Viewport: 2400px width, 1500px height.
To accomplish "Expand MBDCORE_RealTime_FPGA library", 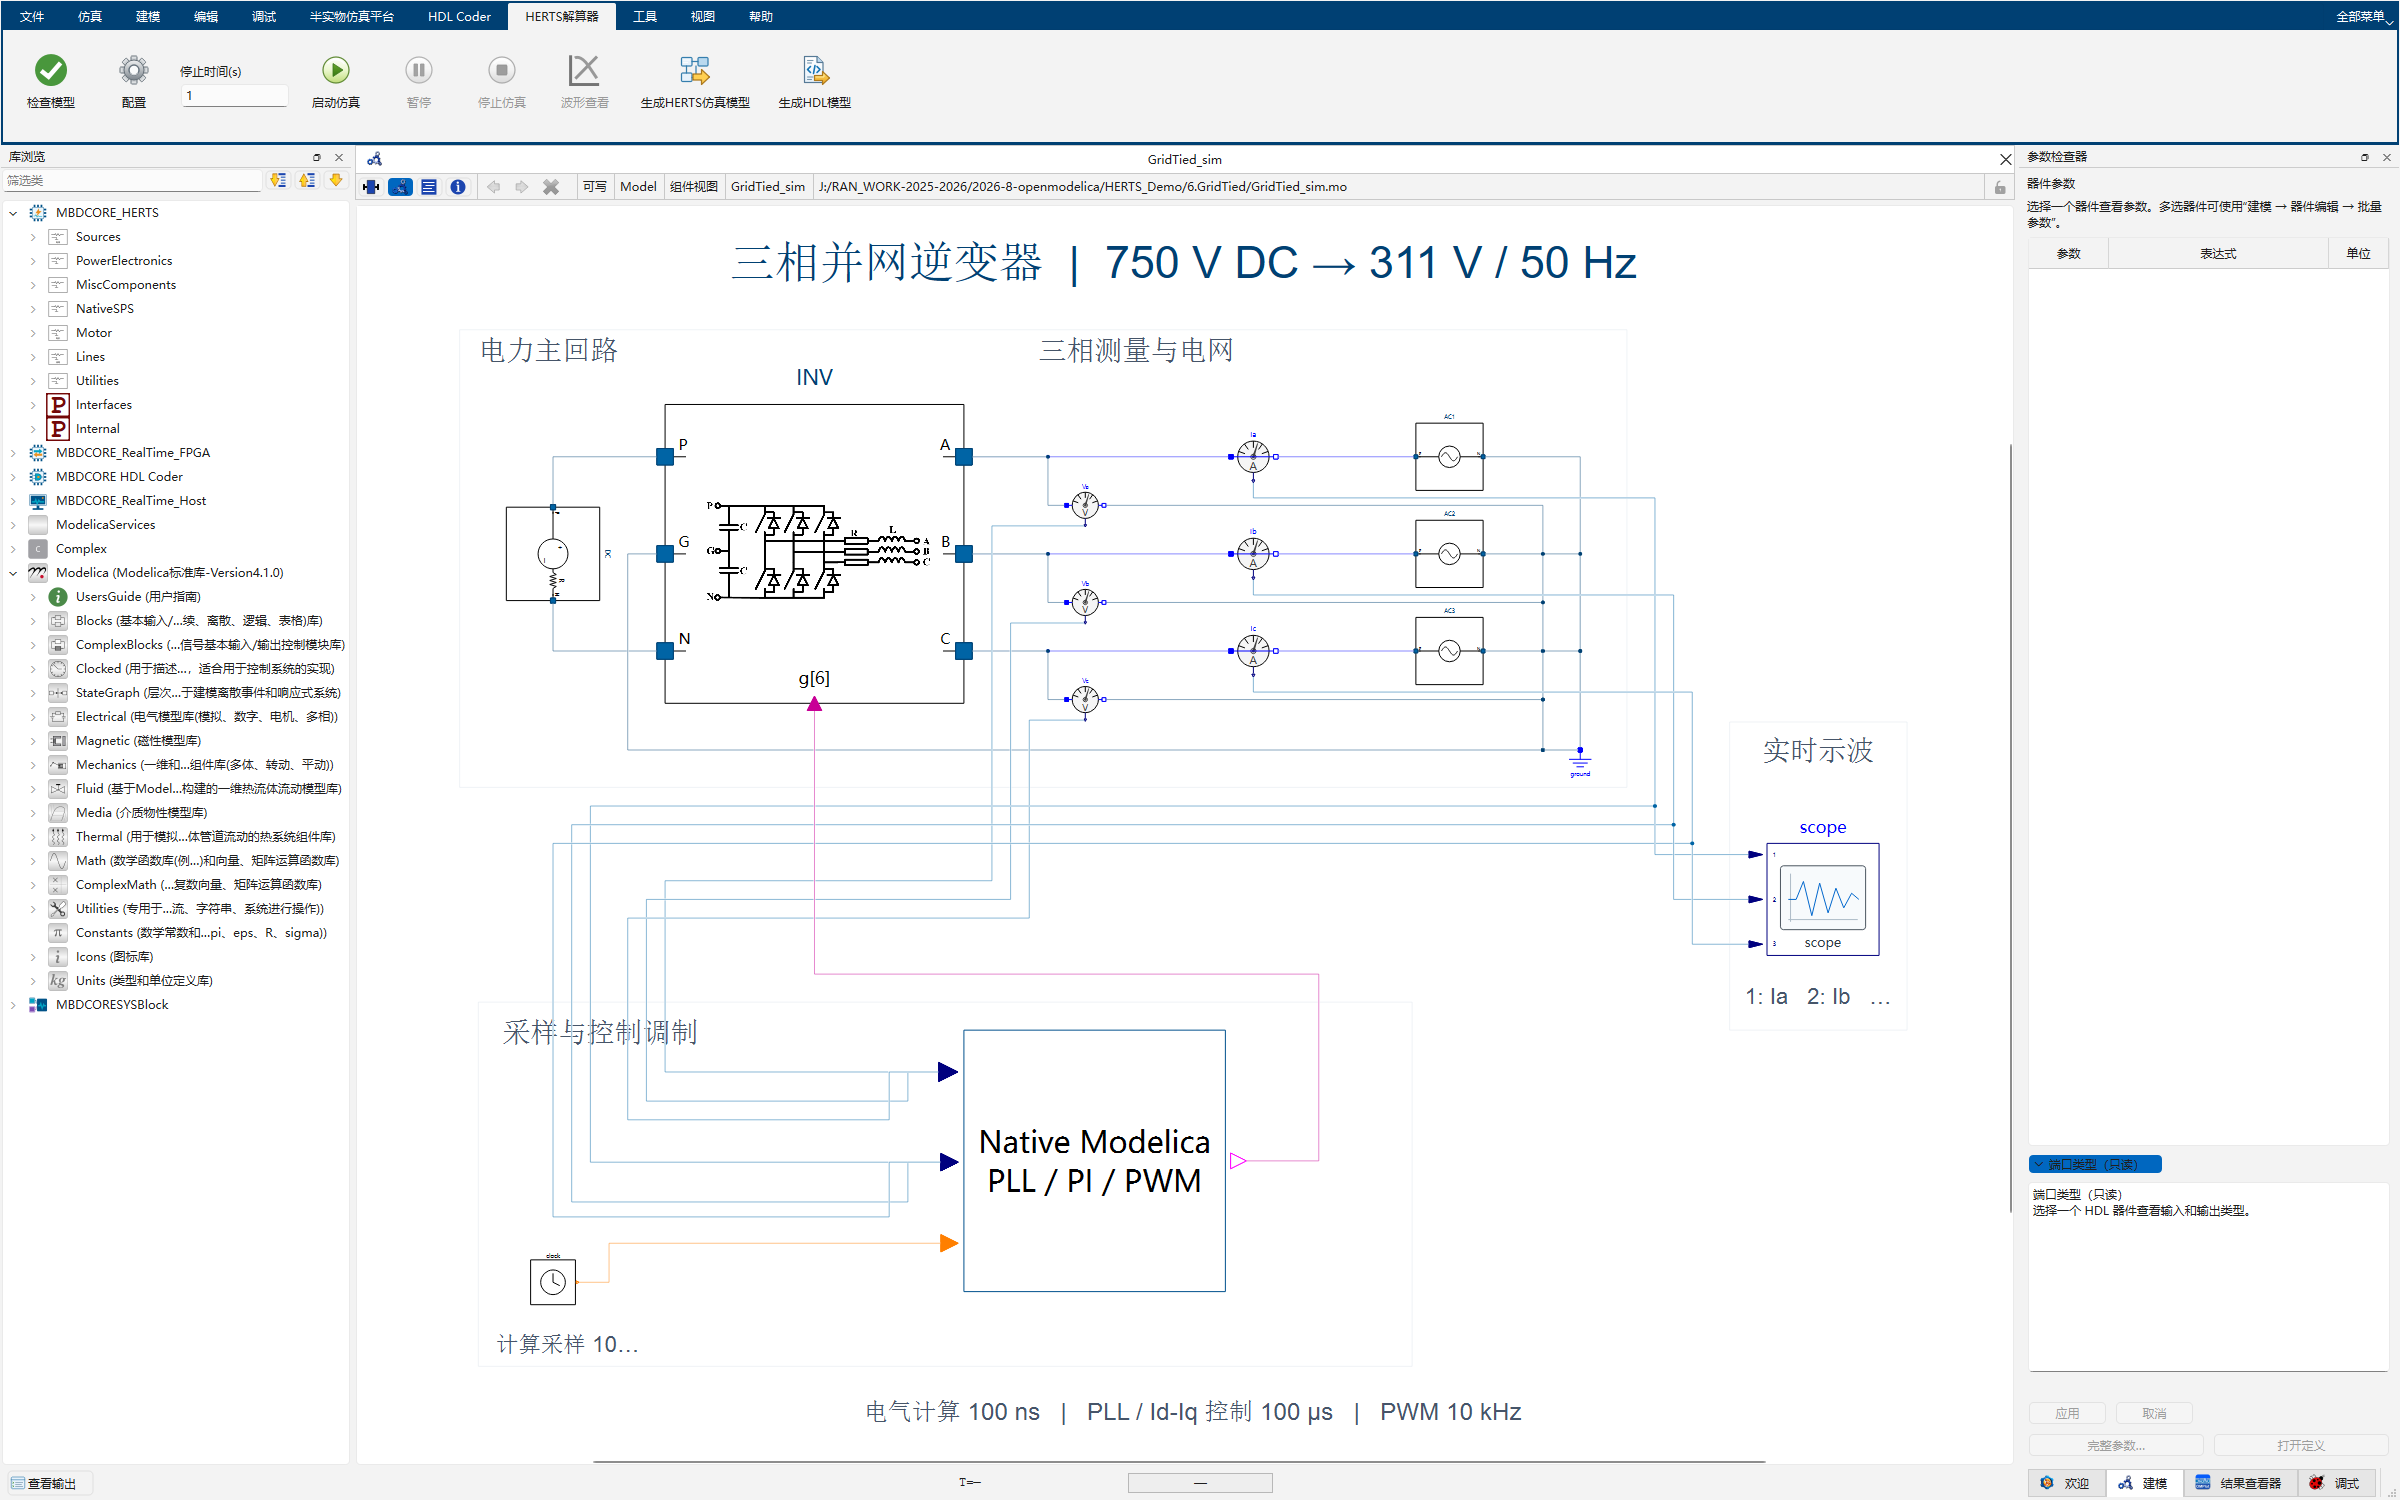I will pos(13,453).
